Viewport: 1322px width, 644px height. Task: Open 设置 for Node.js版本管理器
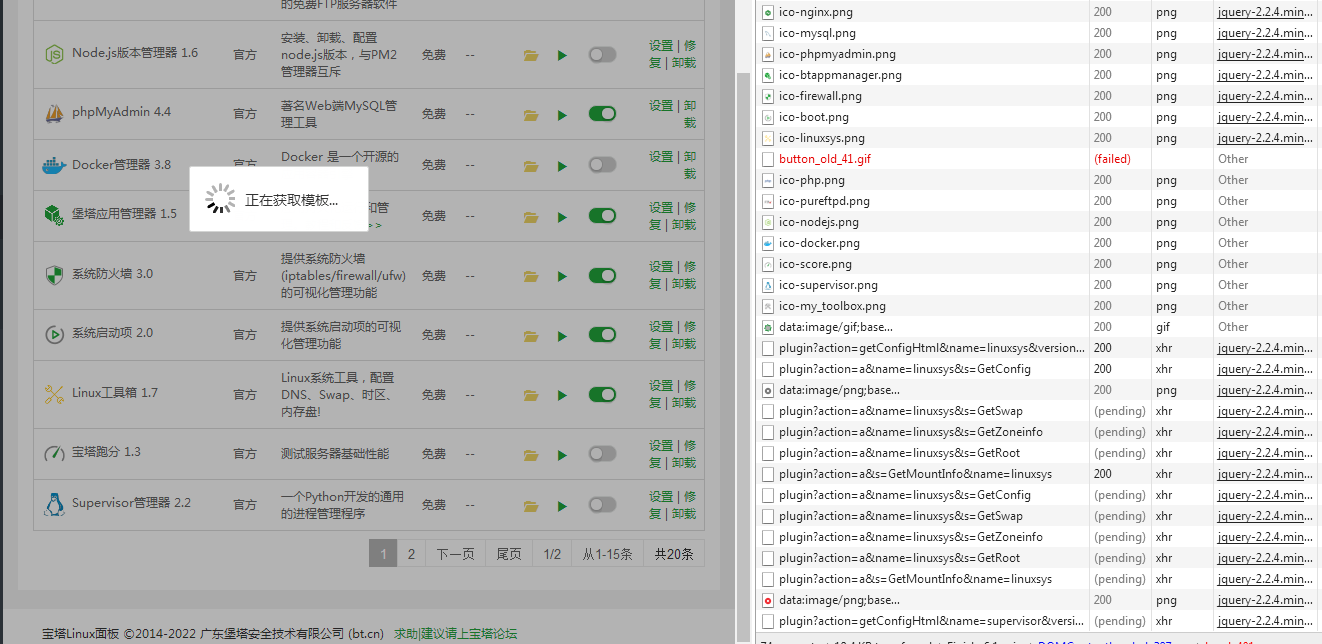click(661, 46)
